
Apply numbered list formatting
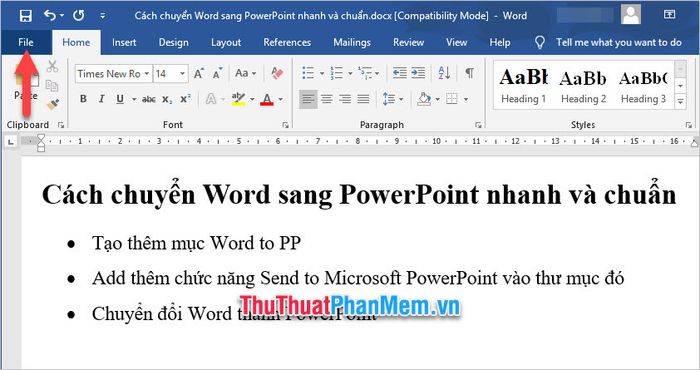336,73
